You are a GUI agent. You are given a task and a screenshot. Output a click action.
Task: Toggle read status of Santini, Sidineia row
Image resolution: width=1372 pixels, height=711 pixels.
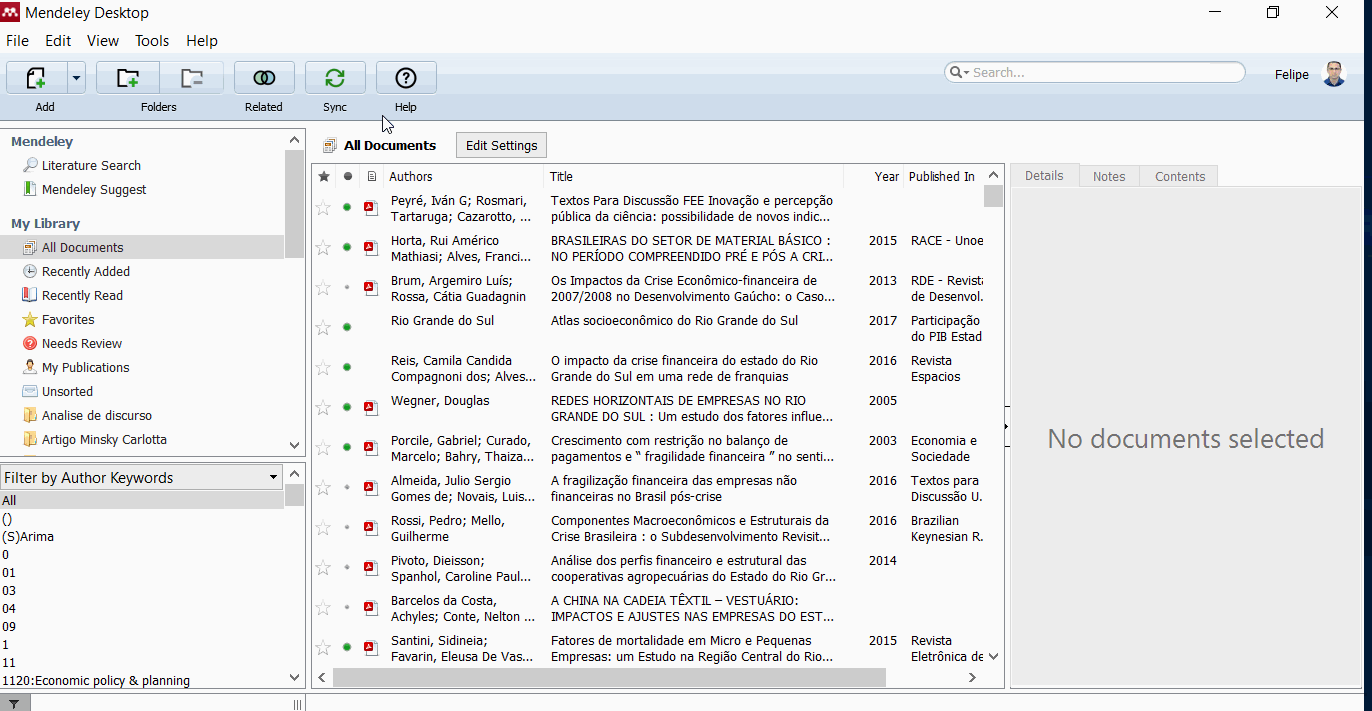(x=347, y=647)
